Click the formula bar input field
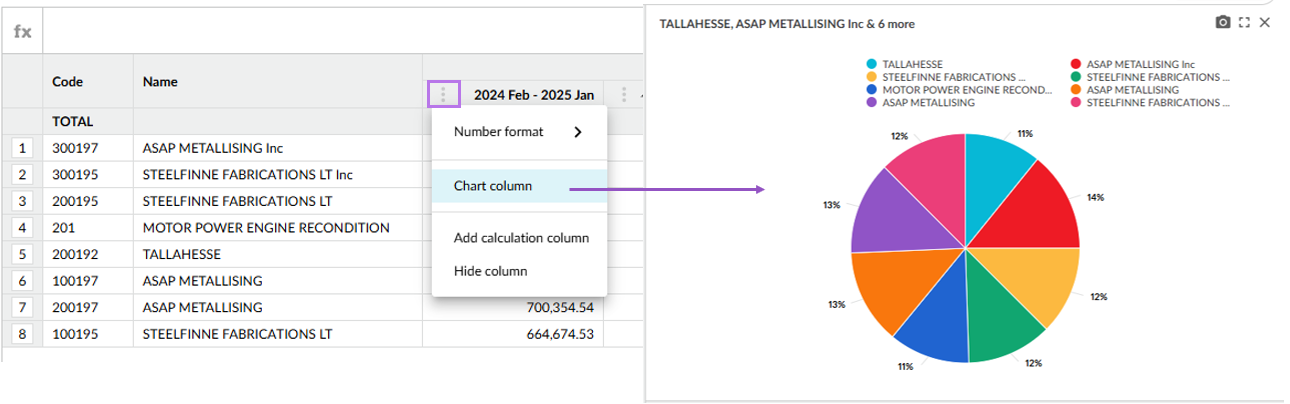The width and height of the screenshot is (1290, 404). click(x=330, y=31)
